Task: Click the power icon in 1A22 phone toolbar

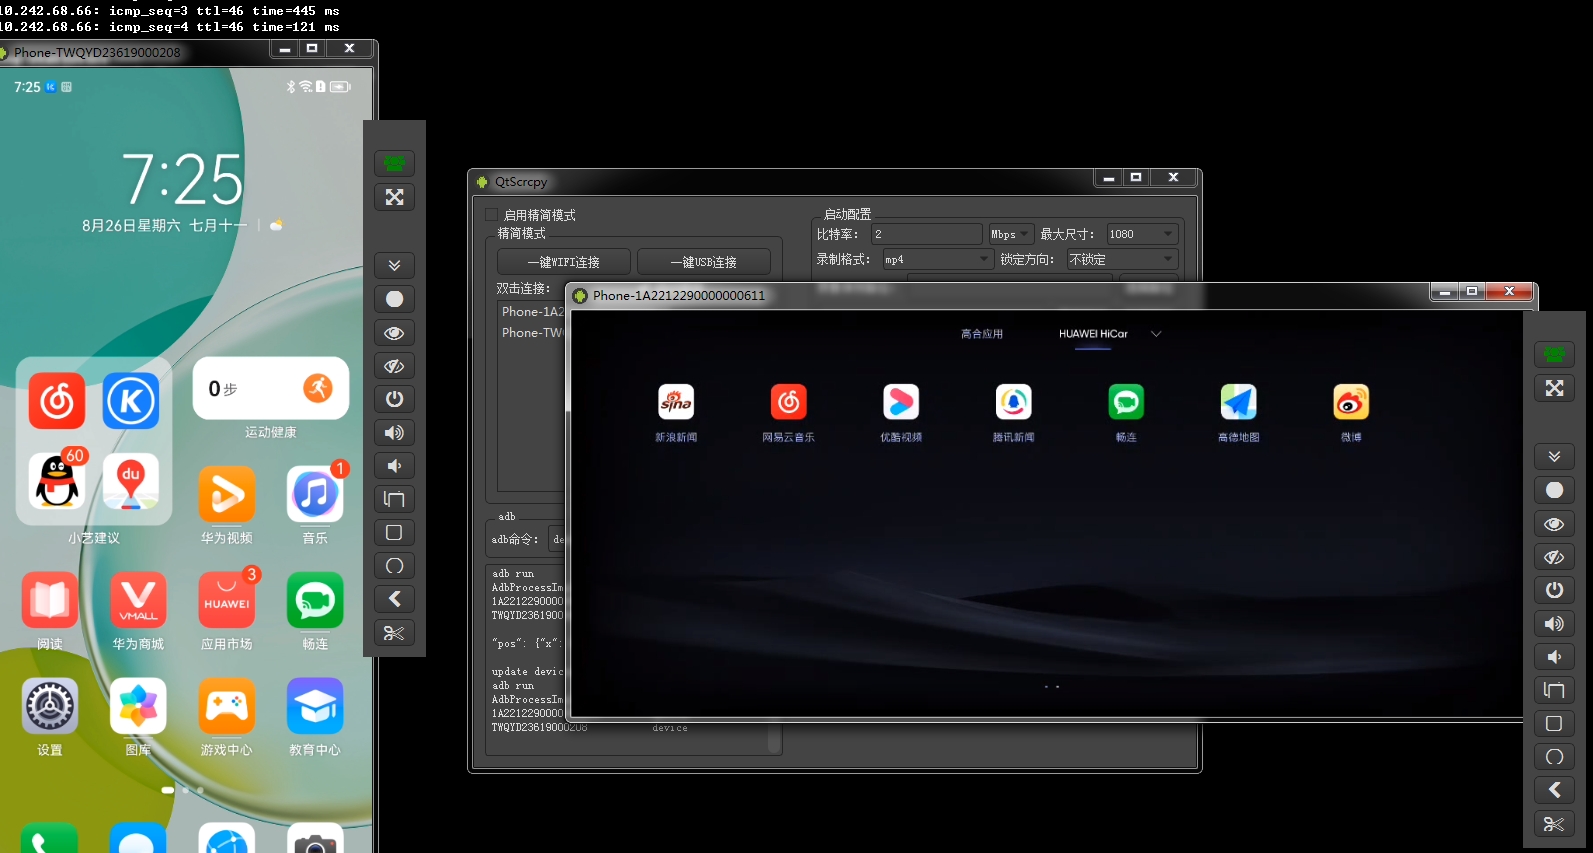Action: coord(1554,590)
